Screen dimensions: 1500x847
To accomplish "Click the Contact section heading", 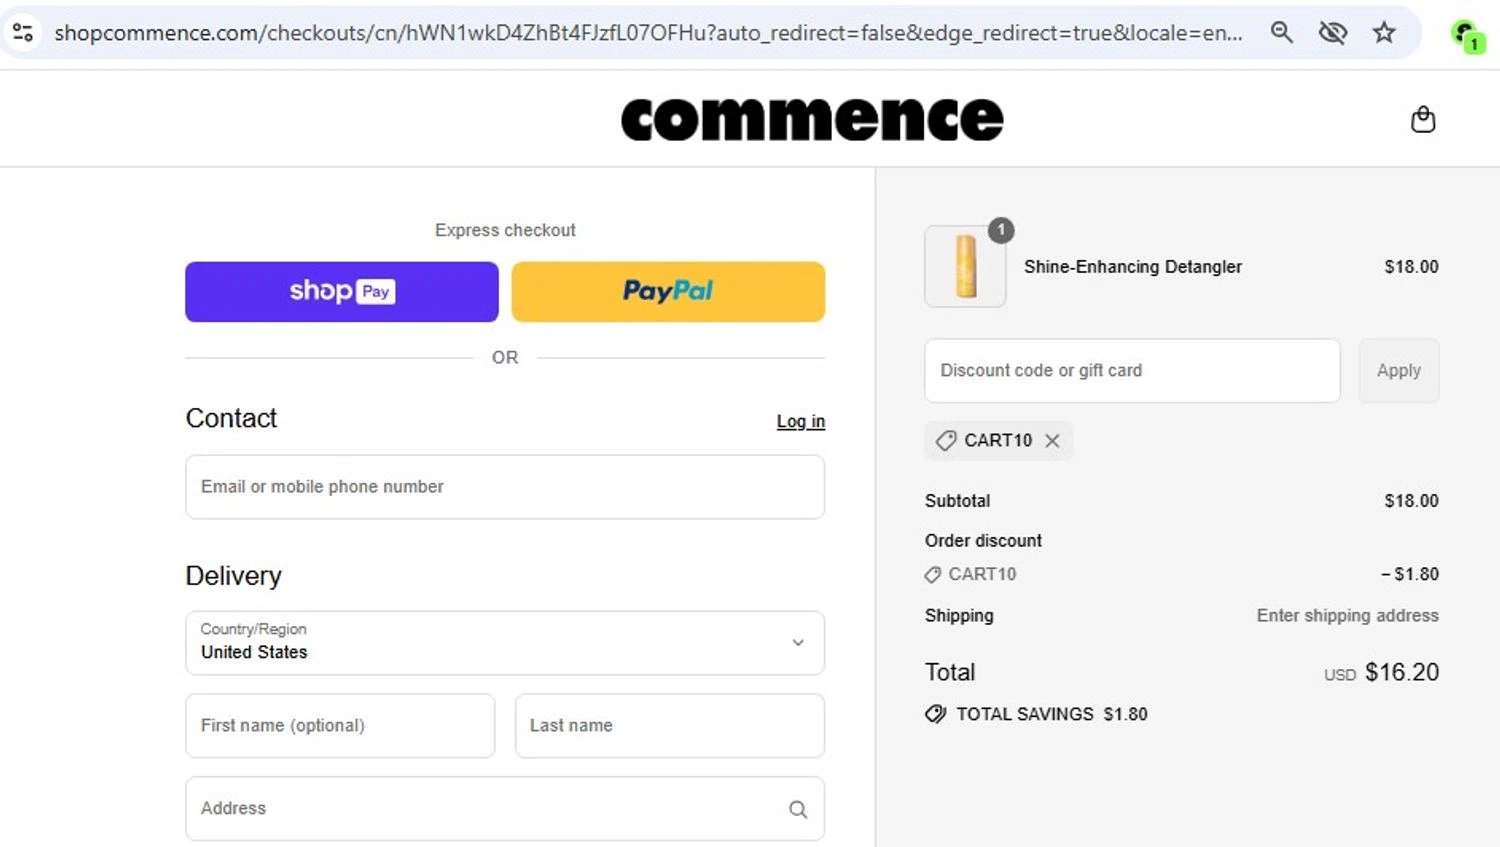I will (x=231, y=418).
